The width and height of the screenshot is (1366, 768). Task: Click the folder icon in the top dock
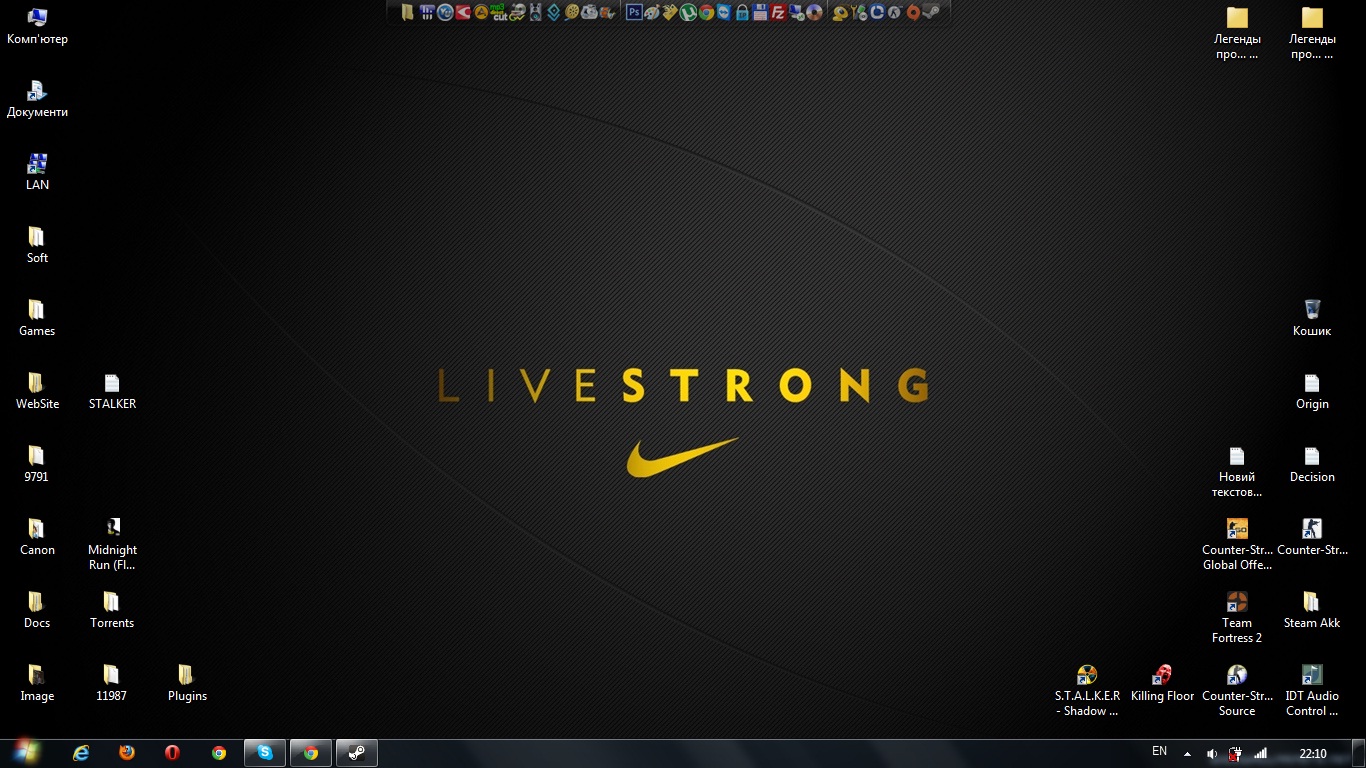[x=407, y=12]
